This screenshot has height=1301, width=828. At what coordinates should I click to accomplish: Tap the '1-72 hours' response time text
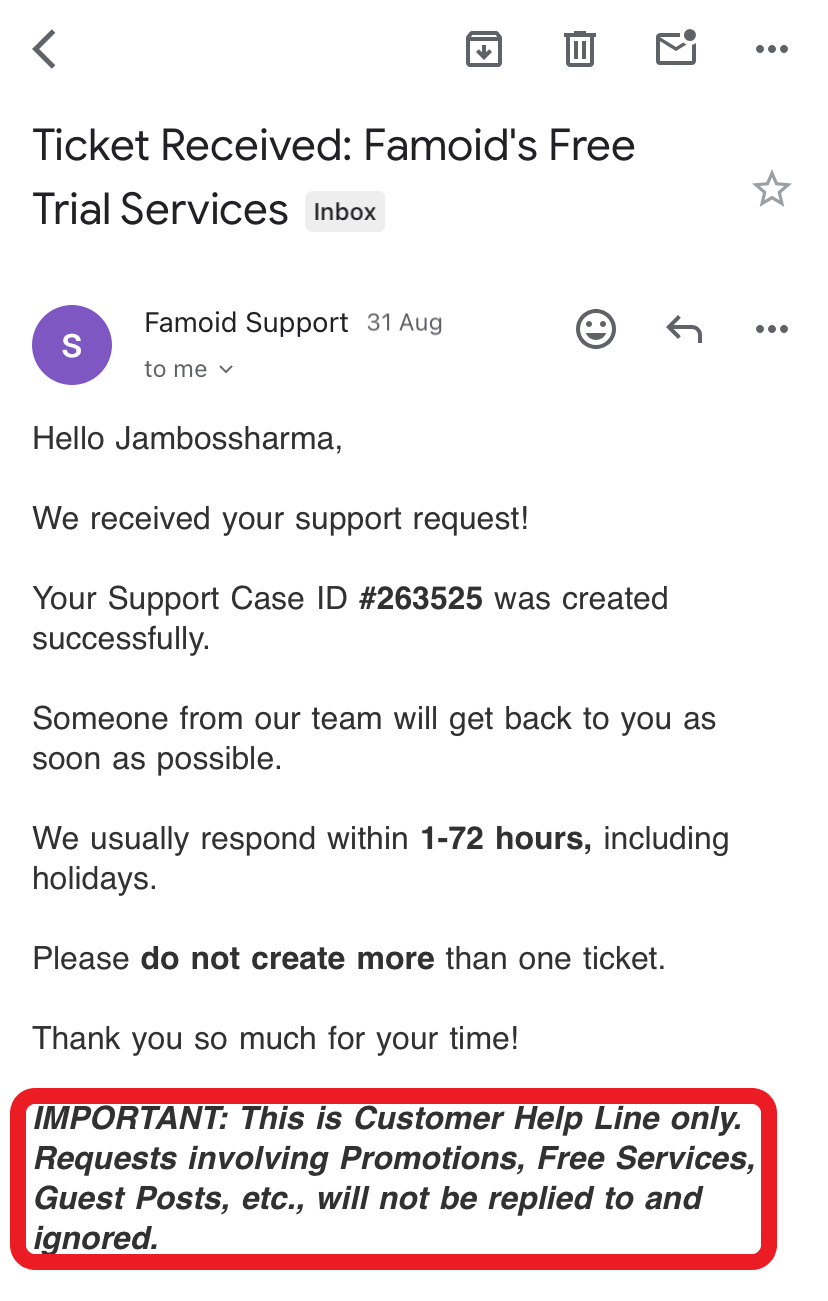click(505, 838)
